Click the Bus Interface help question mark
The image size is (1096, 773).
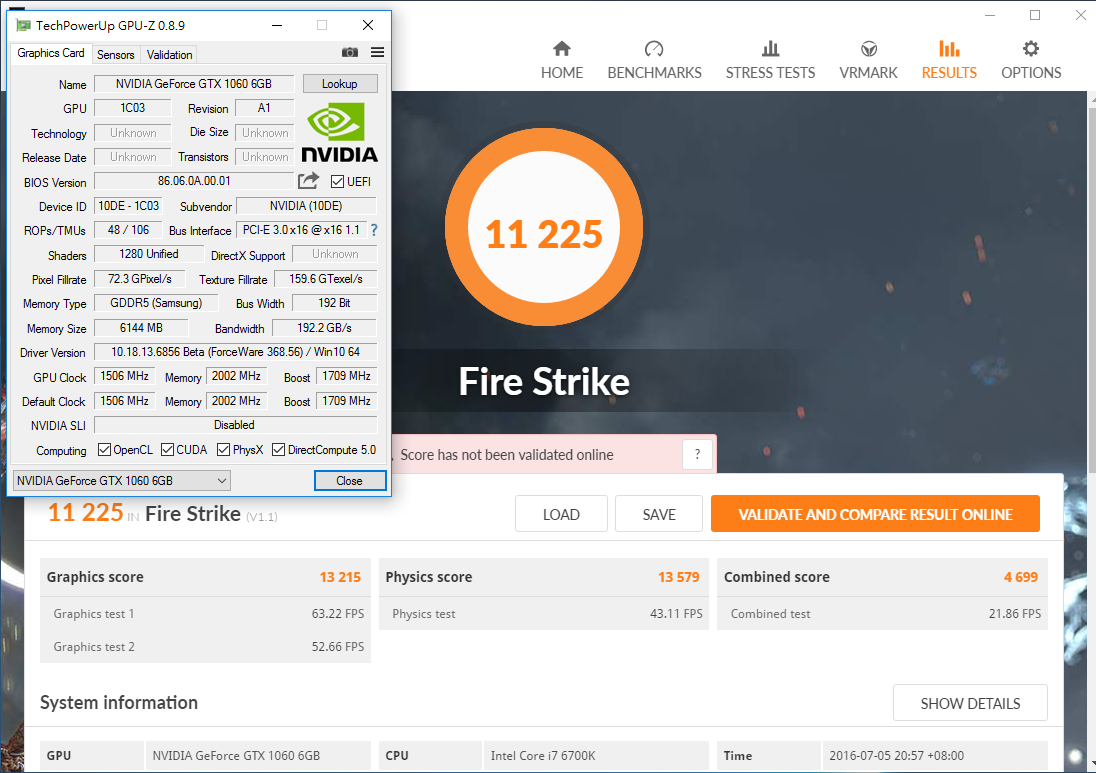pos(372,230)
